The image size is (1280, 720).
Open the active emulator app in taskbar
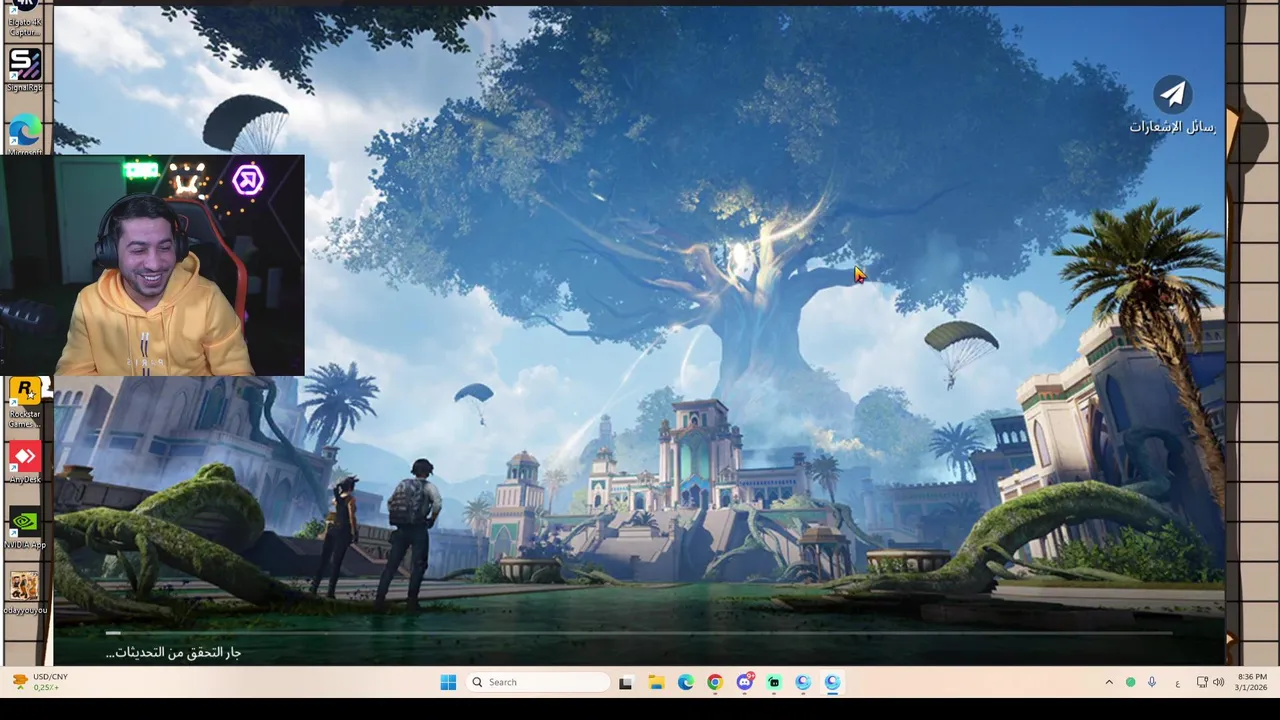[833, 682]
